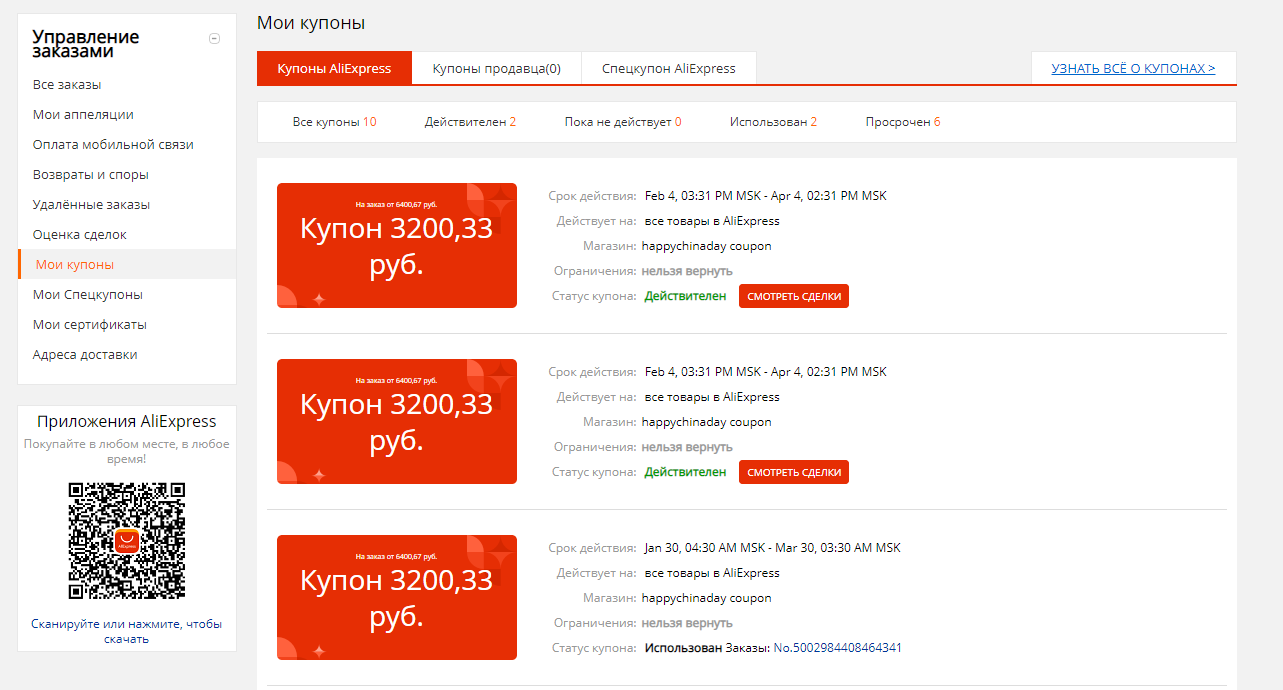Switch to Купоны продавца(0) tab
Image resolution: width=1283 pixels, height=690 pixels.
click(497, 69)
